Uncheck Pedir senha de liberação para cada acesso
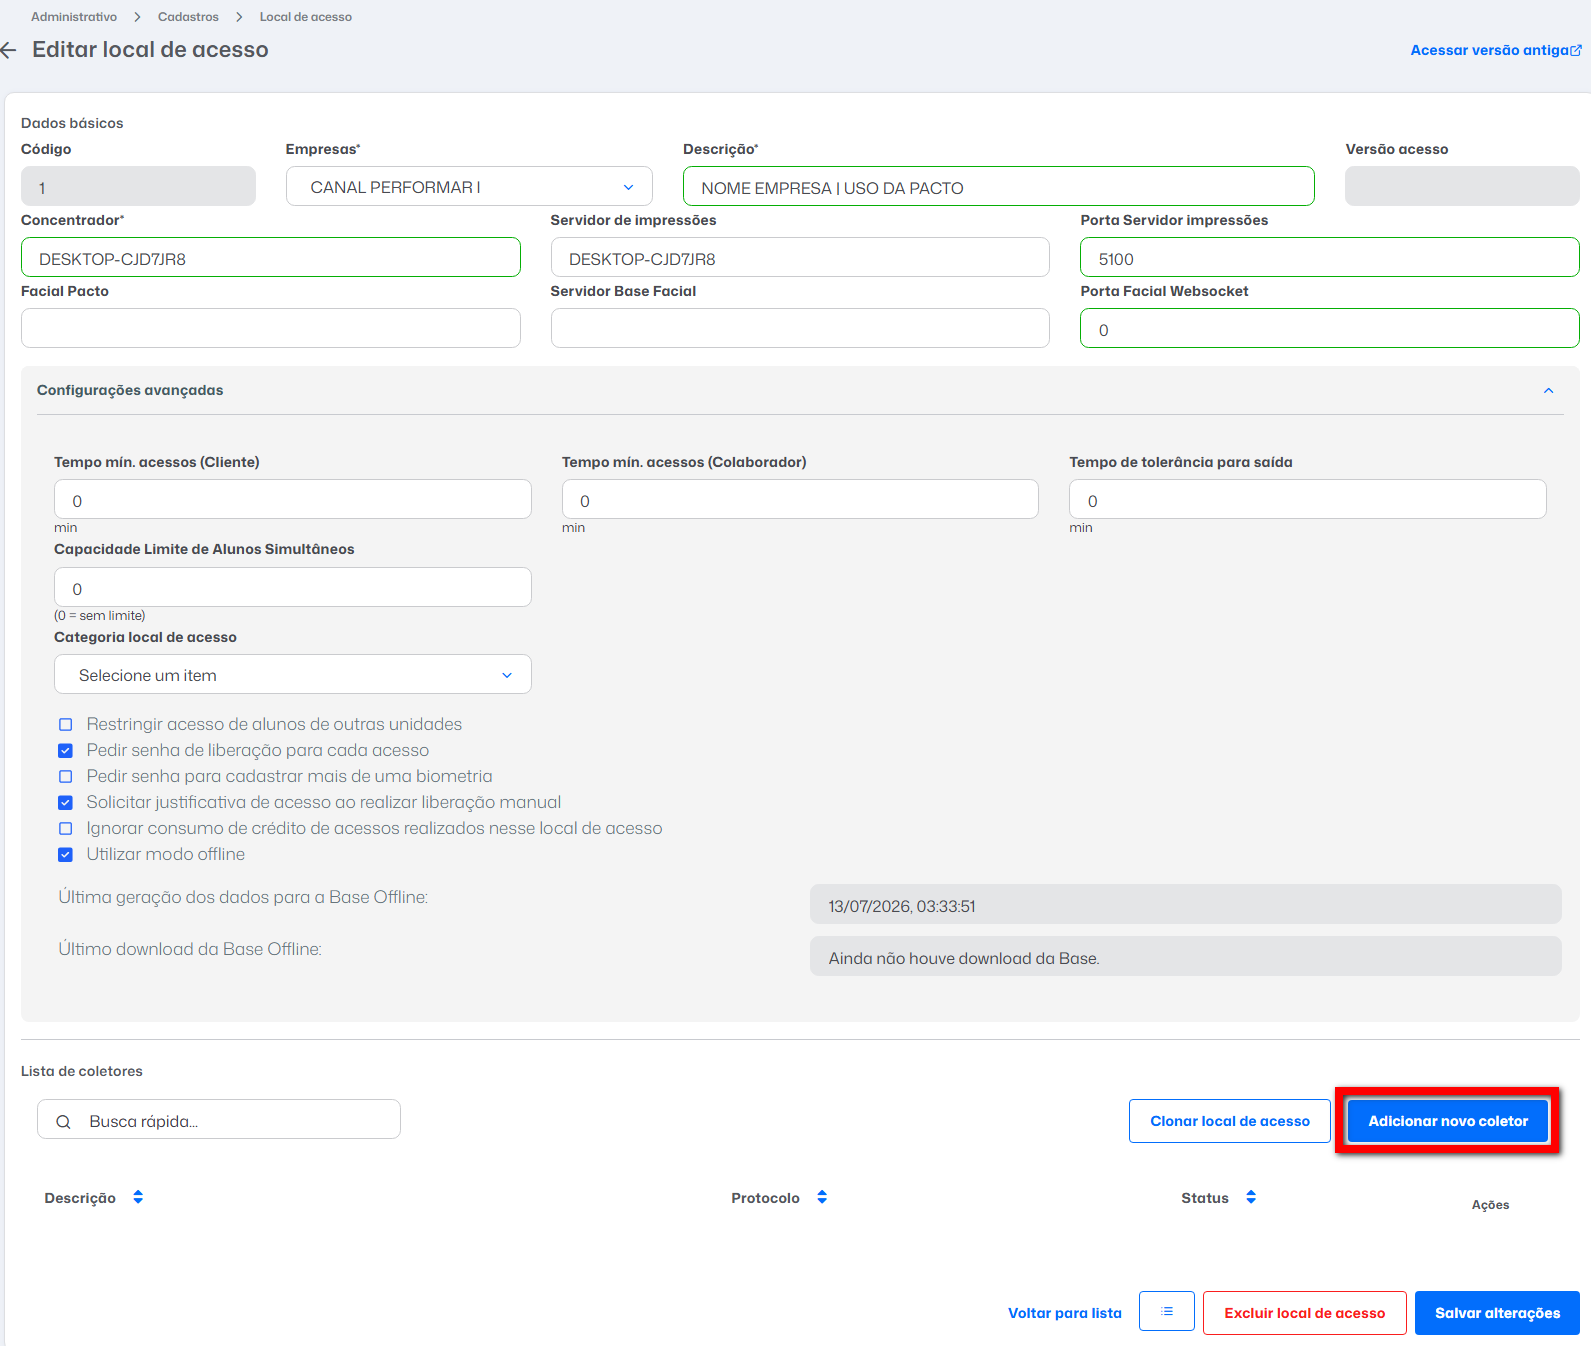The height and width of the screenshot is (1346, 1591). pos(66,750)
